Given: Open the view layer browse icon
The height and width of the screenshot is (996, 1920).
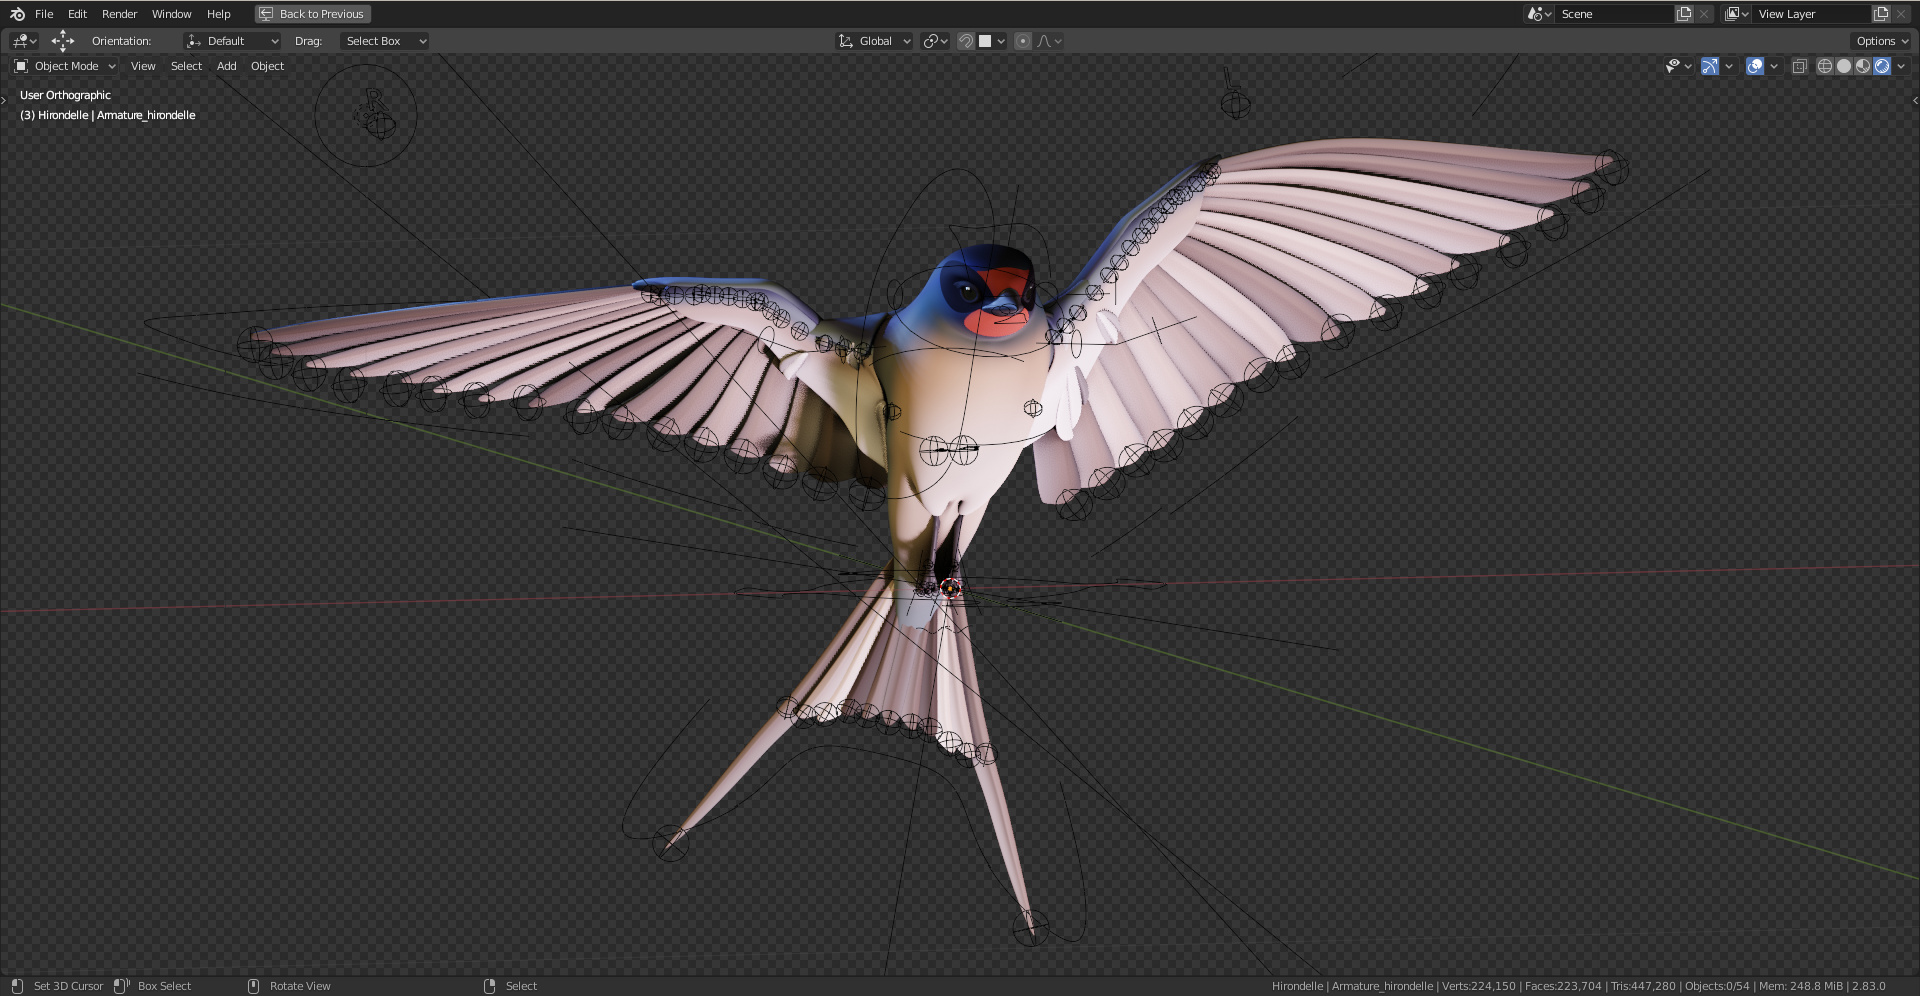Looking at the screenshot, I should (1737, 14).
